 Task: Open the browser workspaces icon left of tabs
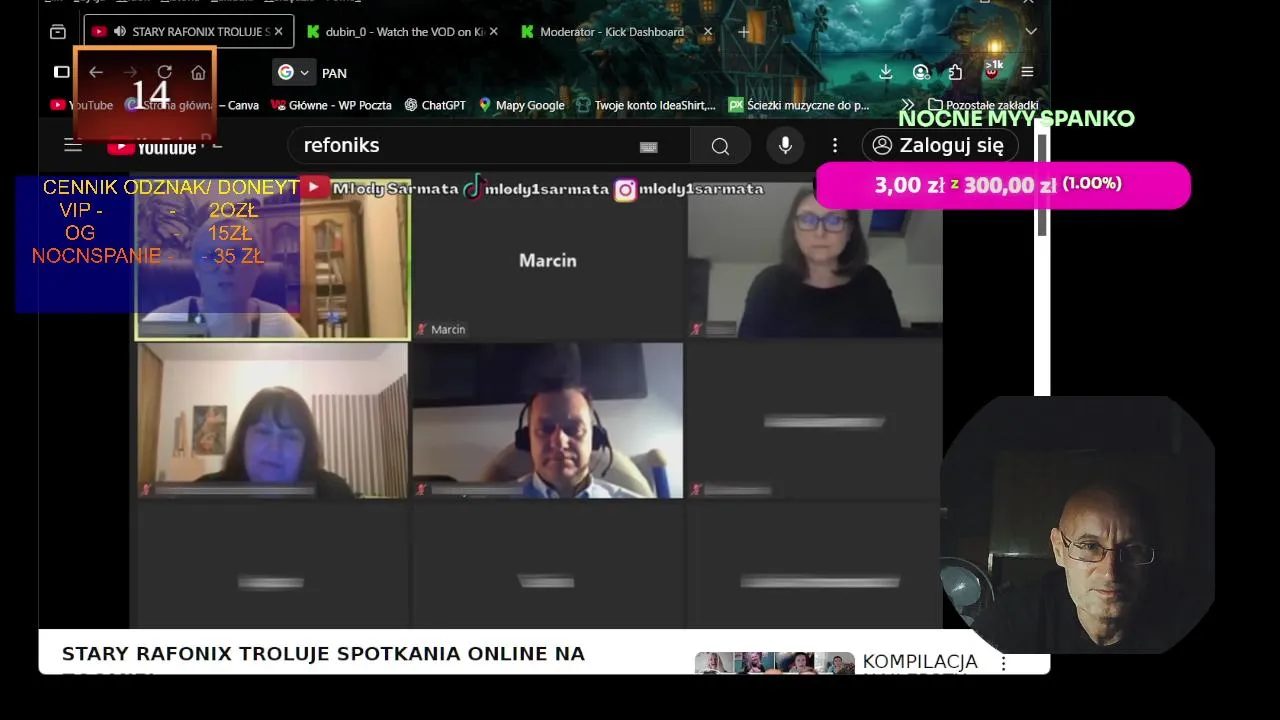click(58, 32)
